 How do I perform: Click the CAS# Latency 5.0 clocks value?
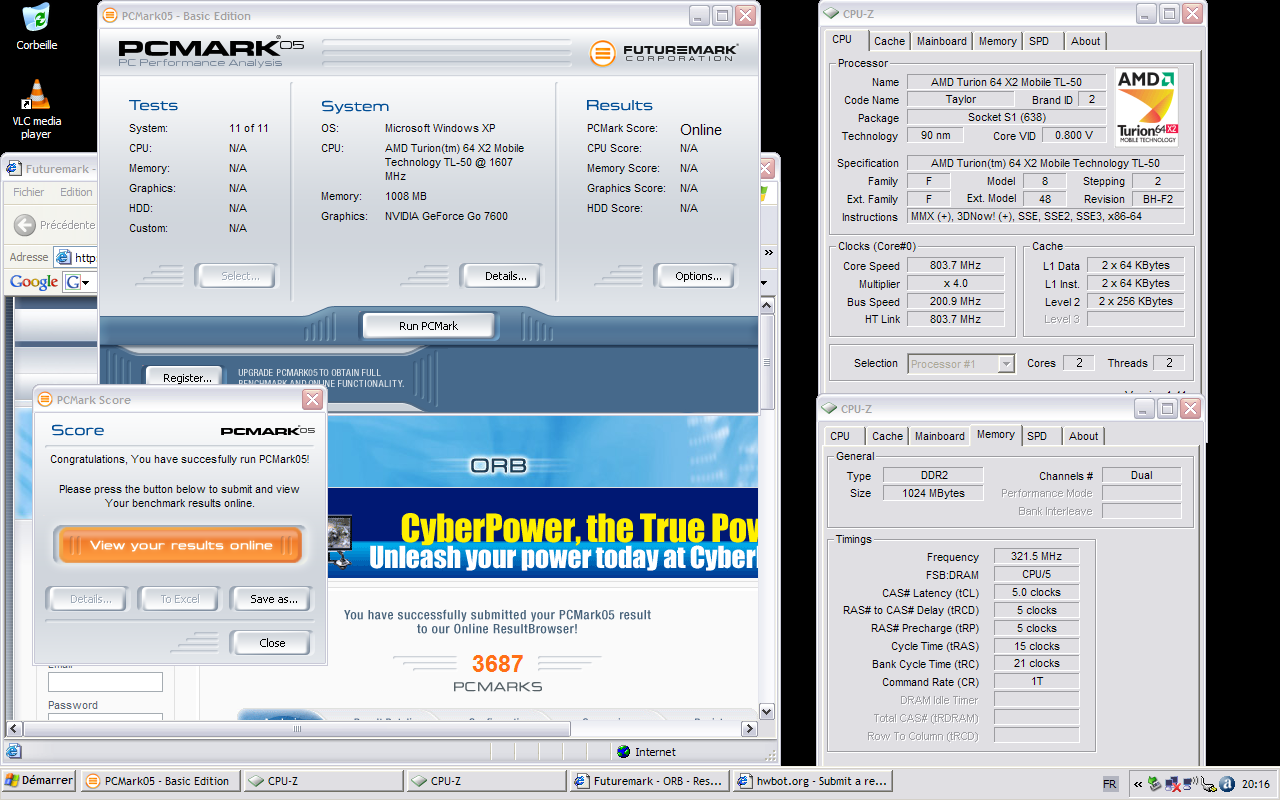click(1037, 593)
